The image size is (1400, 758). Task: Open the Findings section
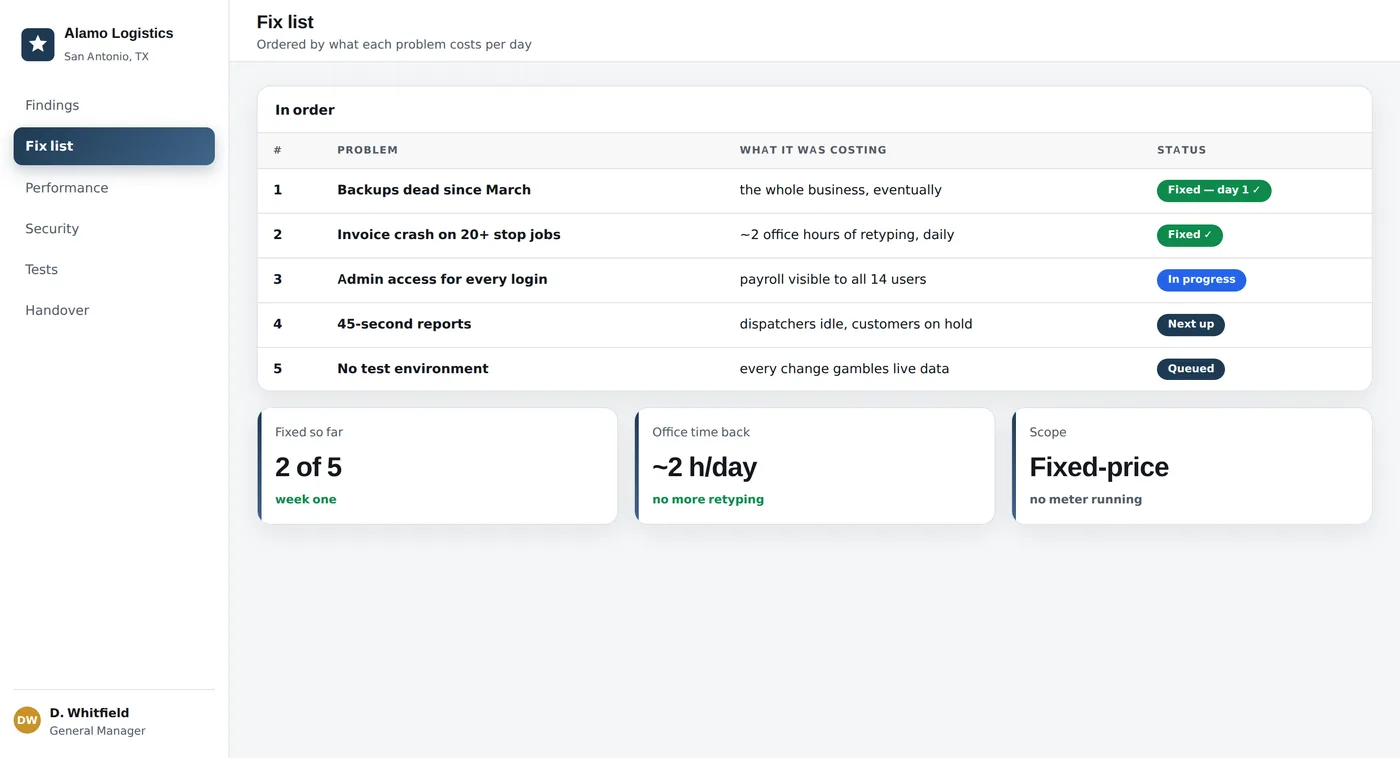point(114,105)
